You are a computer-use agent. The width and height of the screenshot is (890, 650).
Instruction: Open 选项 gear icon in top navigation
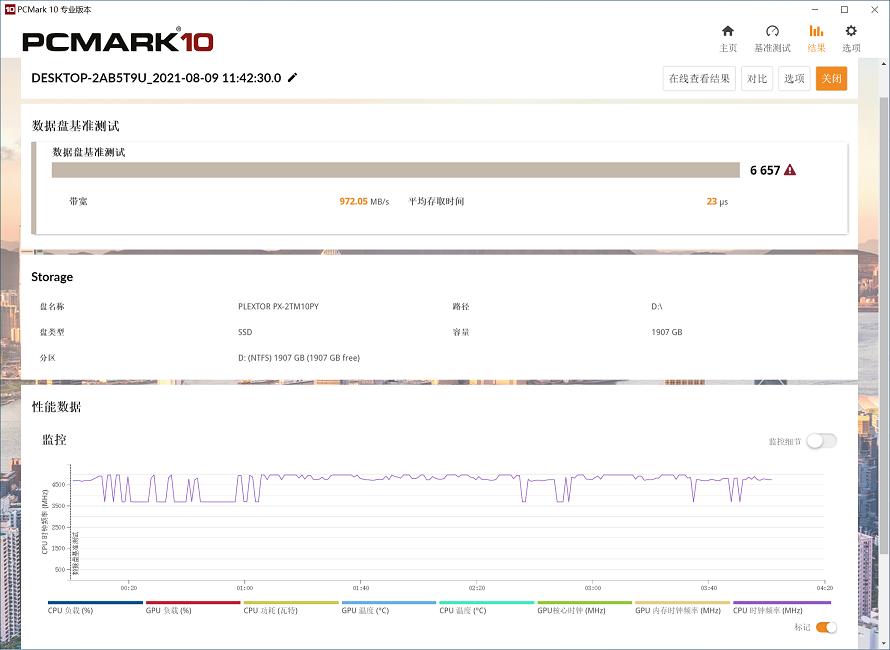[851, 32]
